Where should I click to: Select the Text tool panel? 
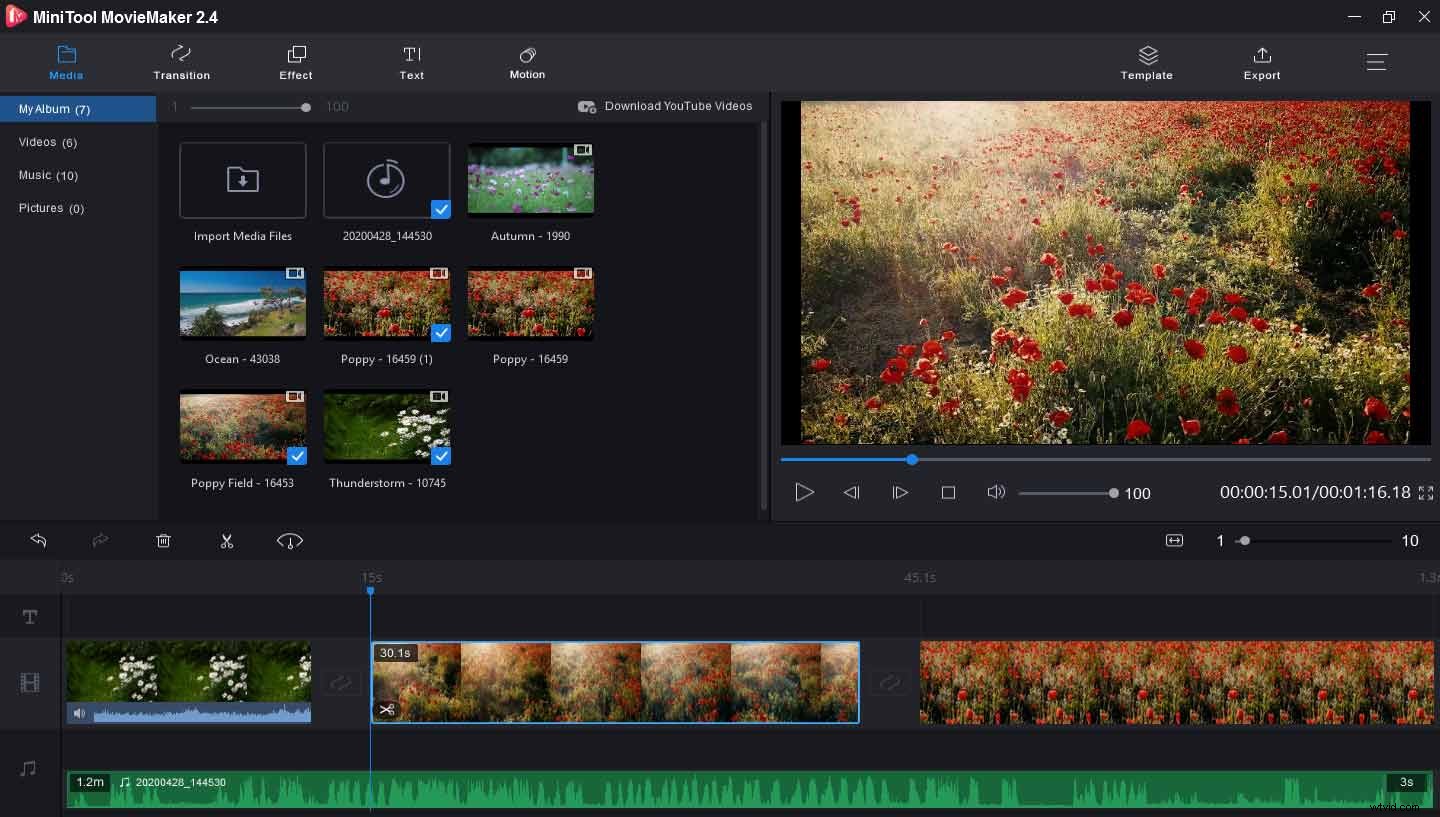pyautogui.click(x=411, y=63)
